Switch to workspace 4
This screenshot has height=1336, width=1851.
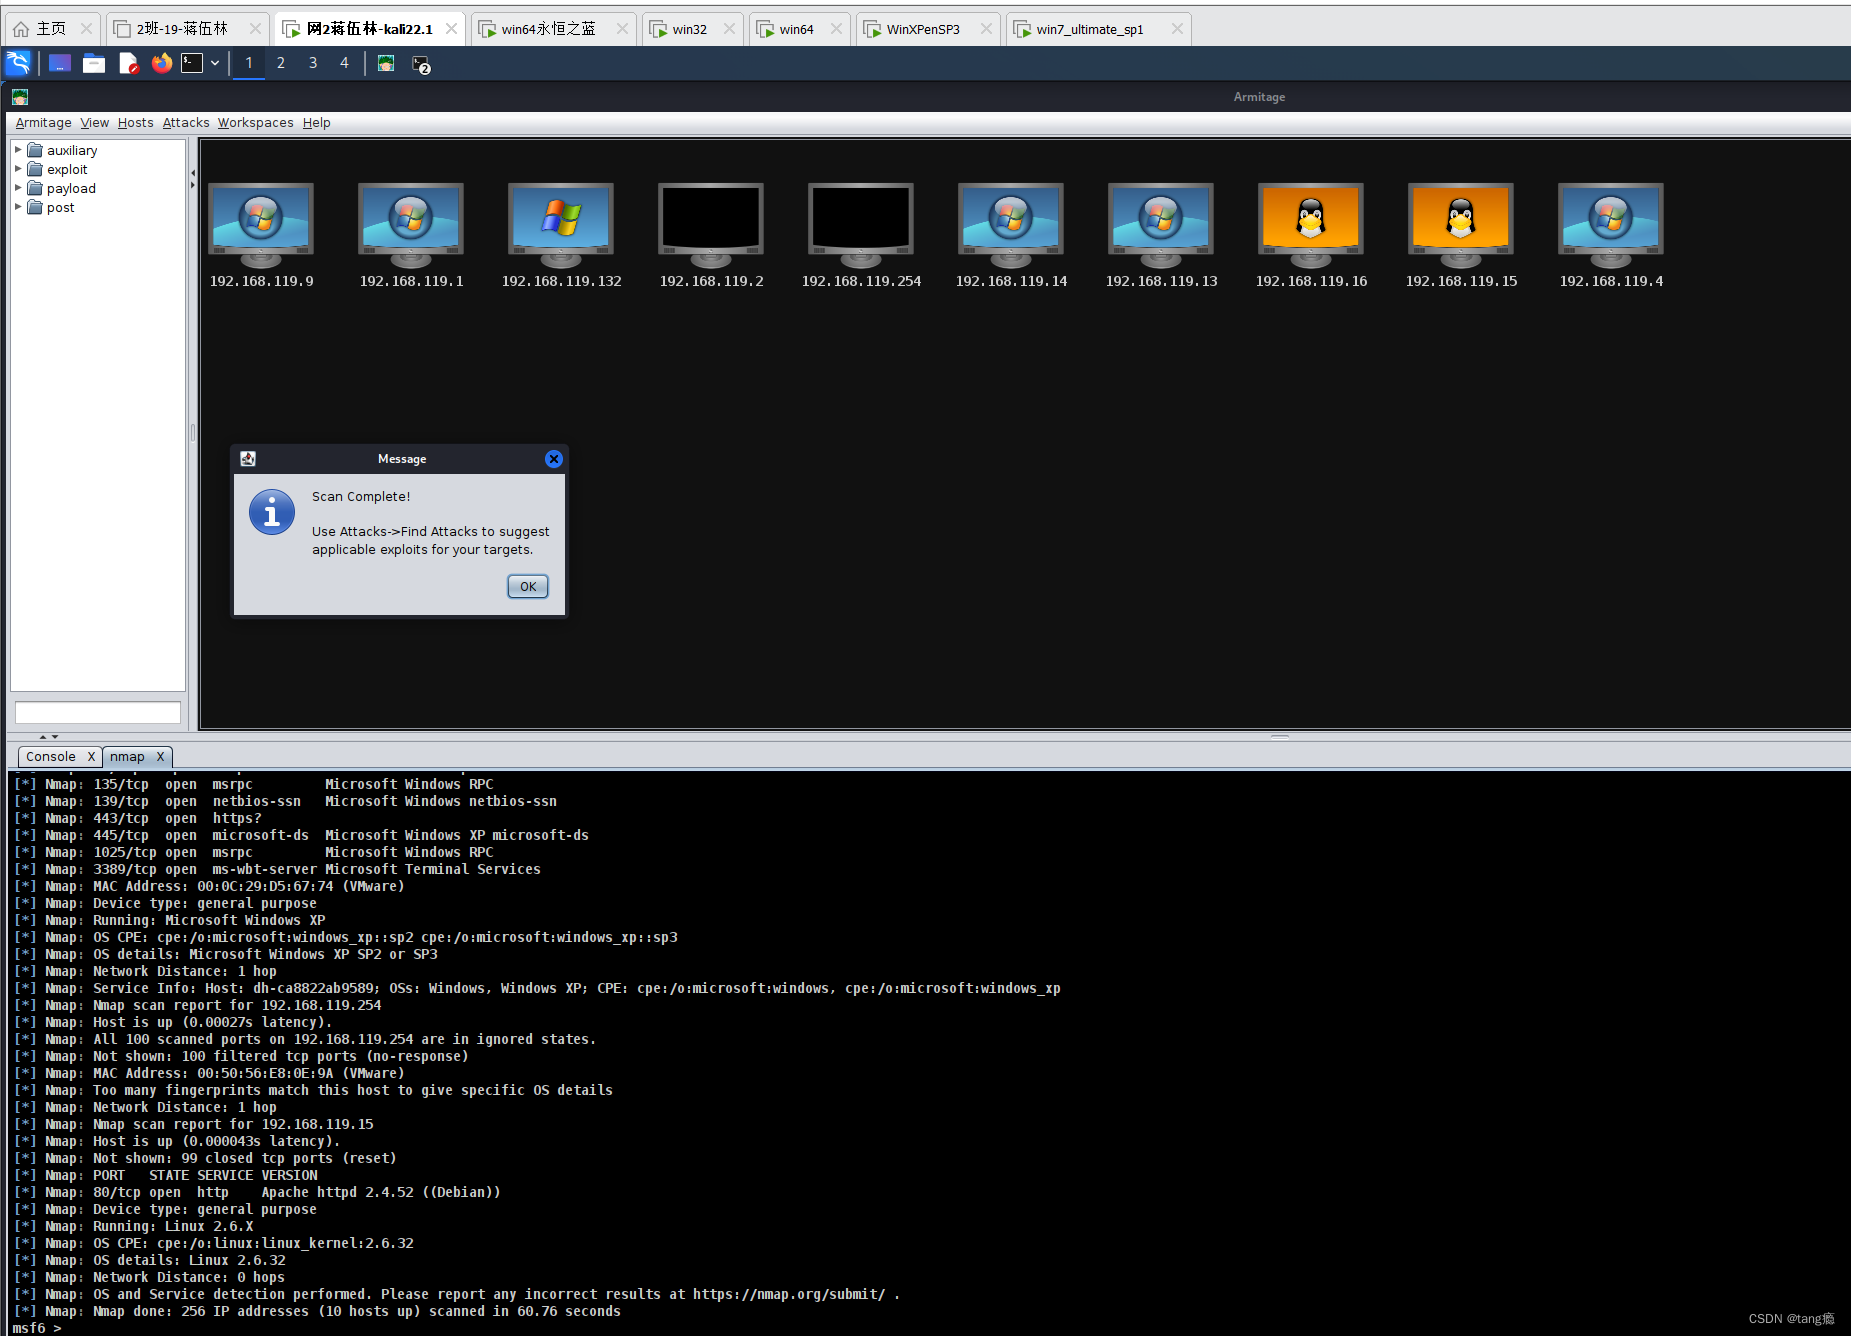point(345,63)
